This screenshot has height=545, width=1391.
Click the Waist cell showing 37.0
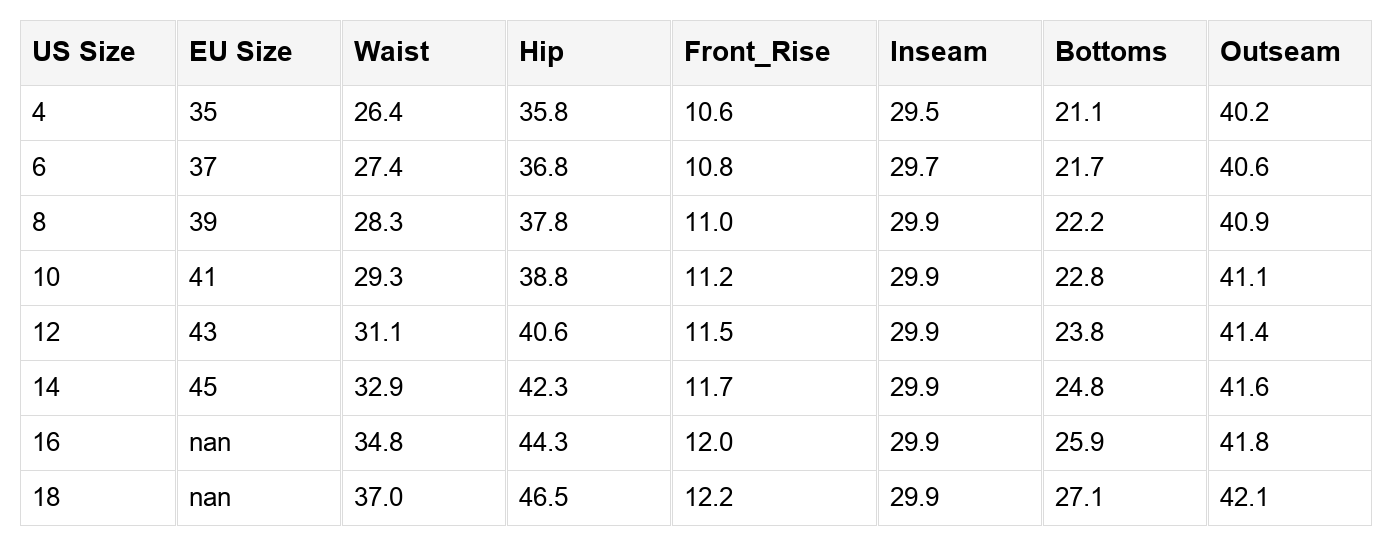378,497
